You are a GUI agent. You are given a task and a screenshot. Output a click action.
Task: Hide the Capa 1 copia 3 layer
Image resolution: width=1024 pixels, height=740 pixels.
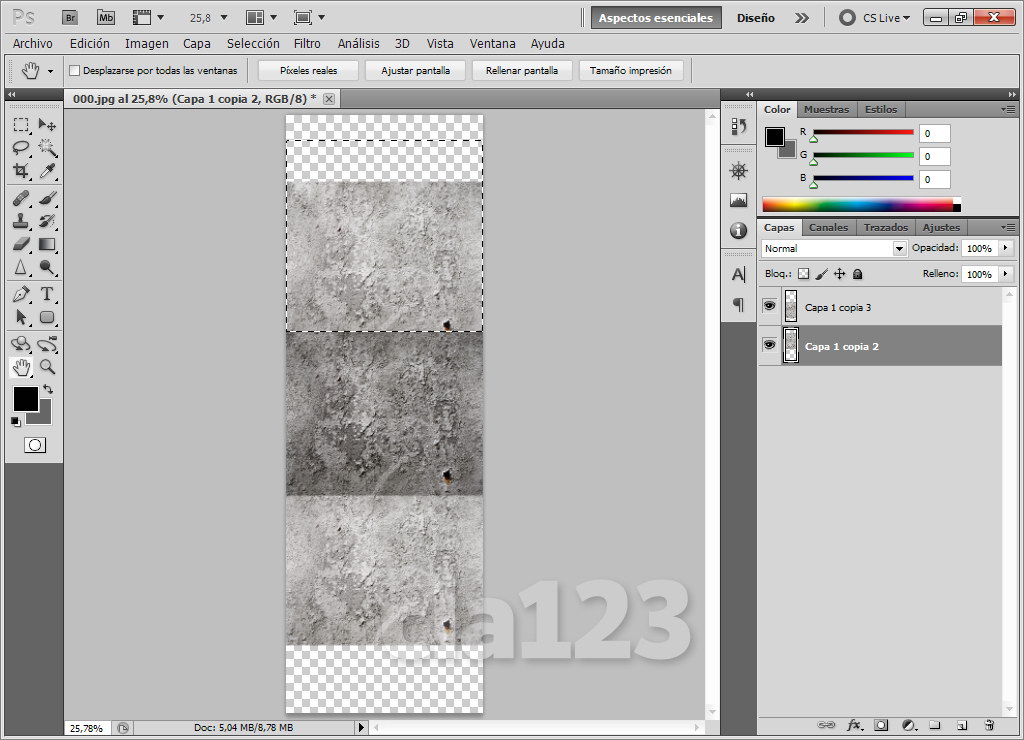click(770, 306)
